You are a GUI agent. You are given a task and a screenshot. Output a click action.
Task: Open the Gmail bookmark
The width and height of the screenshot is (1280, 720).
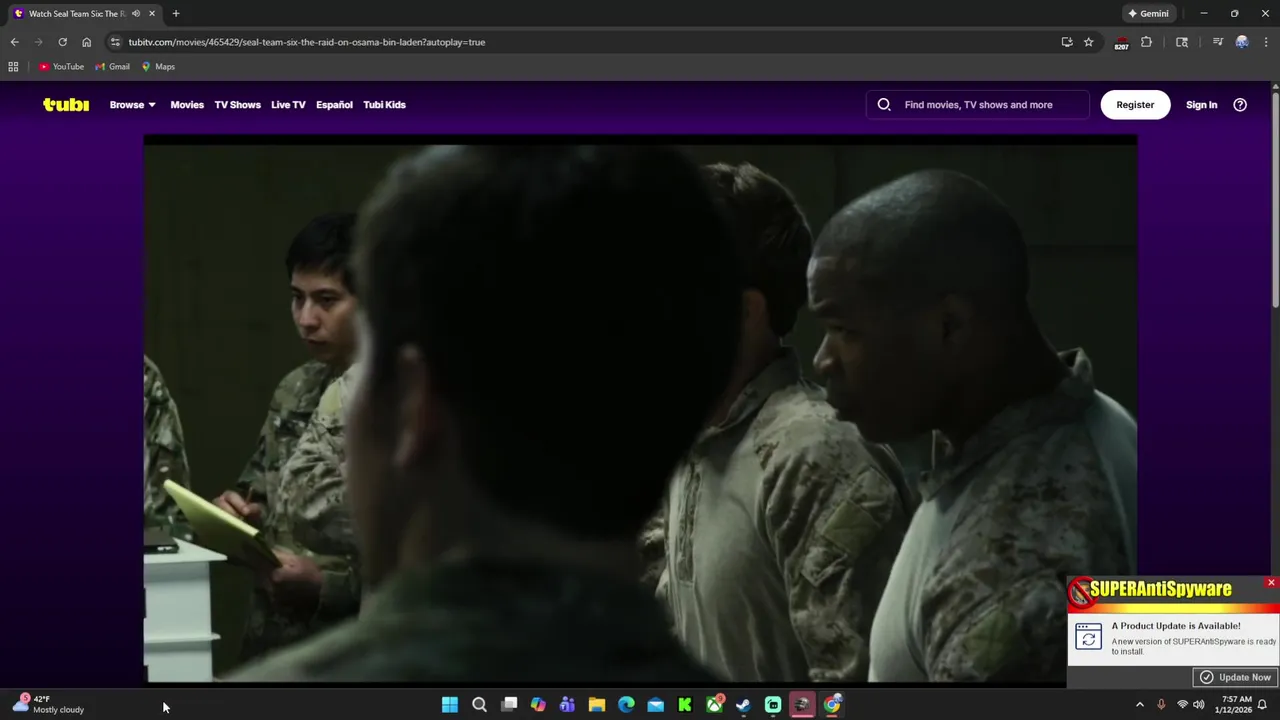112,67
